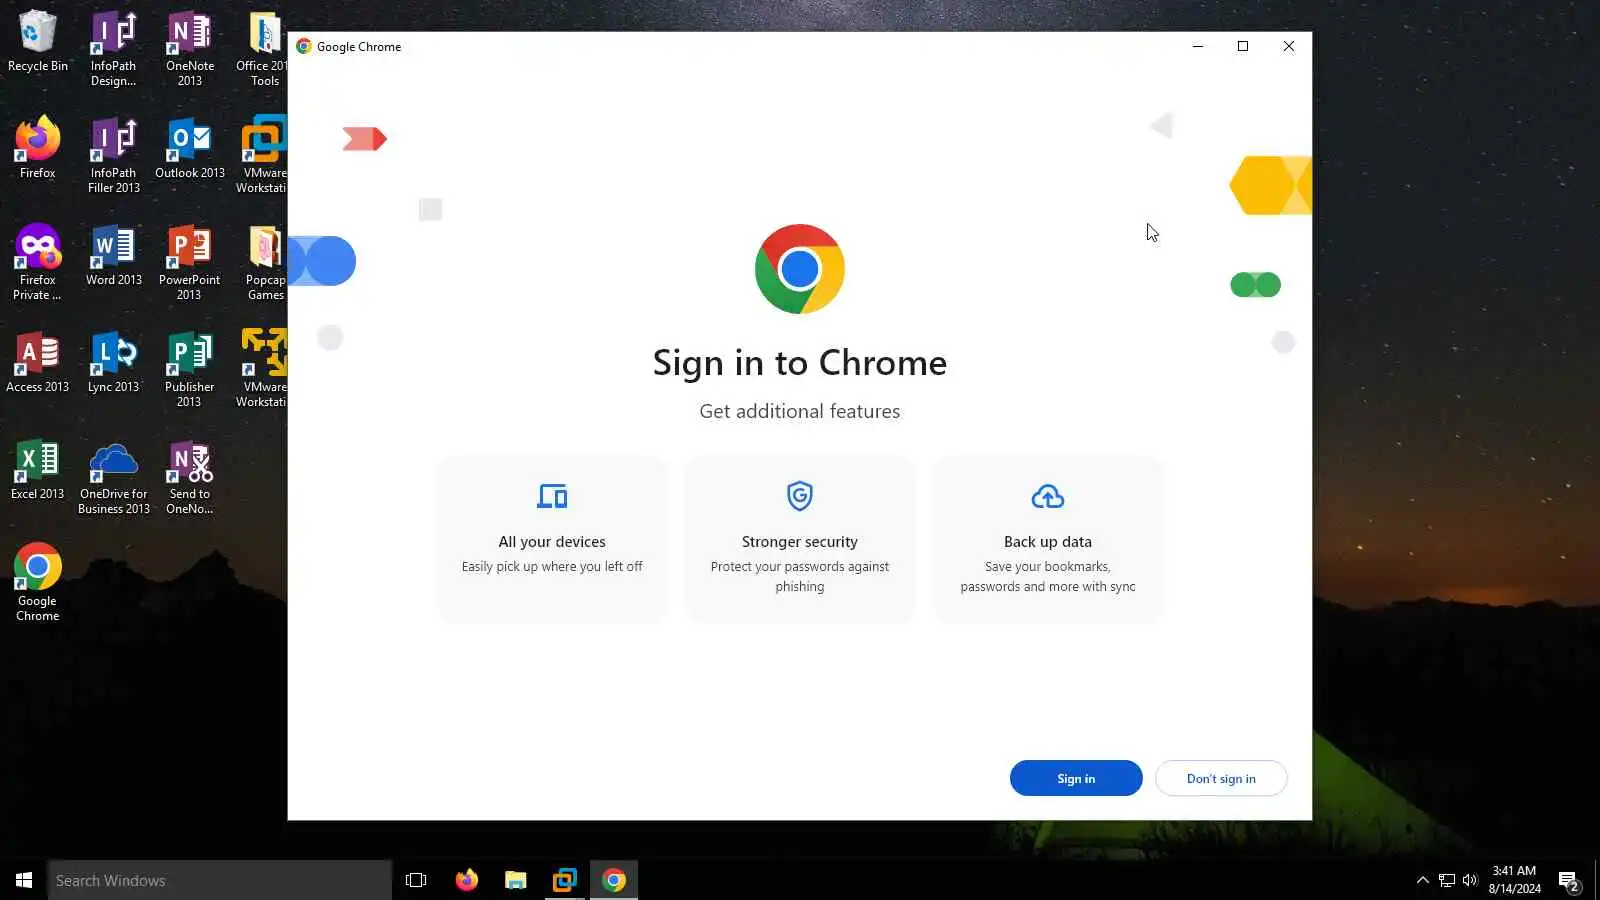1600x900 pixels.
Task: Launch Firefox from the taskbar
Action: (x=466, y=880)
